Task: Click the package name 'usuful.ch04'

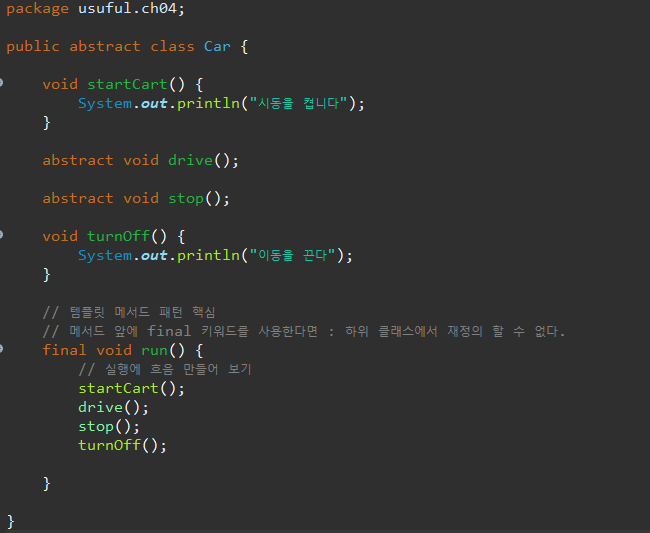Action: click(x=128, y=8)
